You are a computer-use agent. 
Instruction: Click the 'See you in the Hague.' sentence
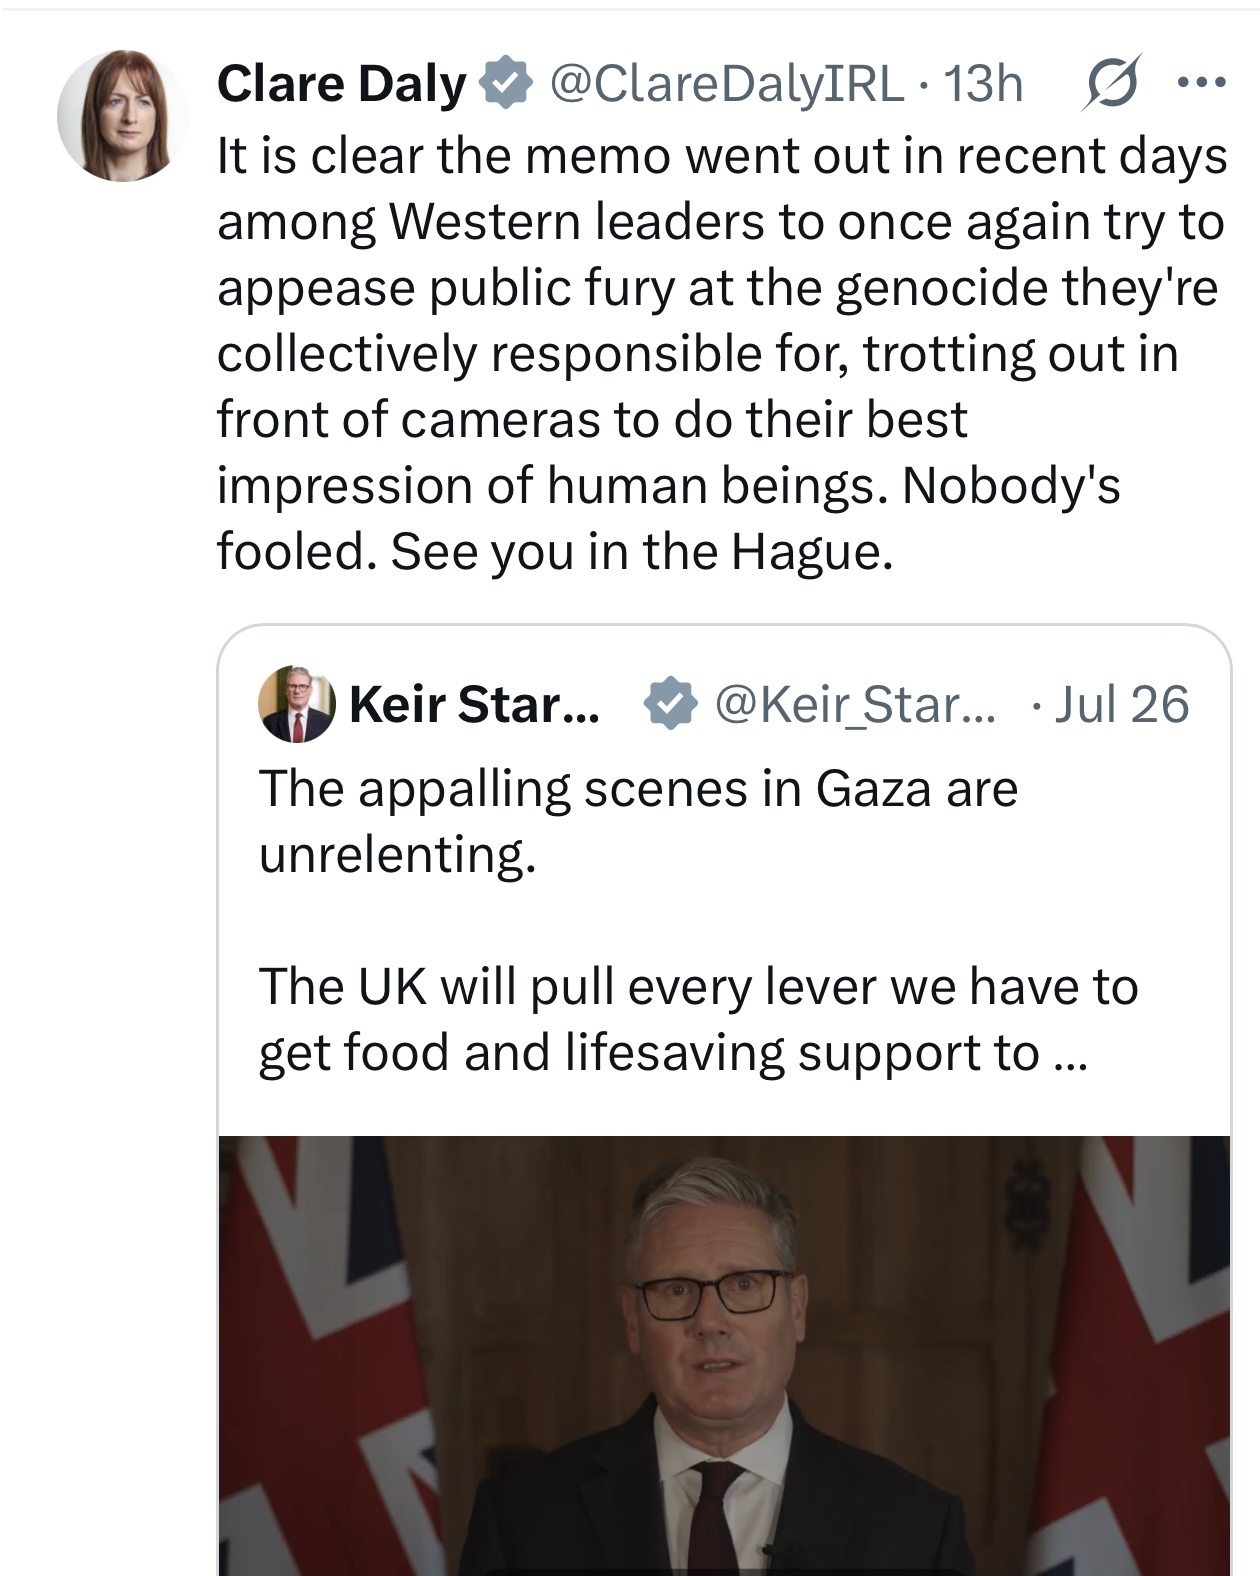point(640,551)
